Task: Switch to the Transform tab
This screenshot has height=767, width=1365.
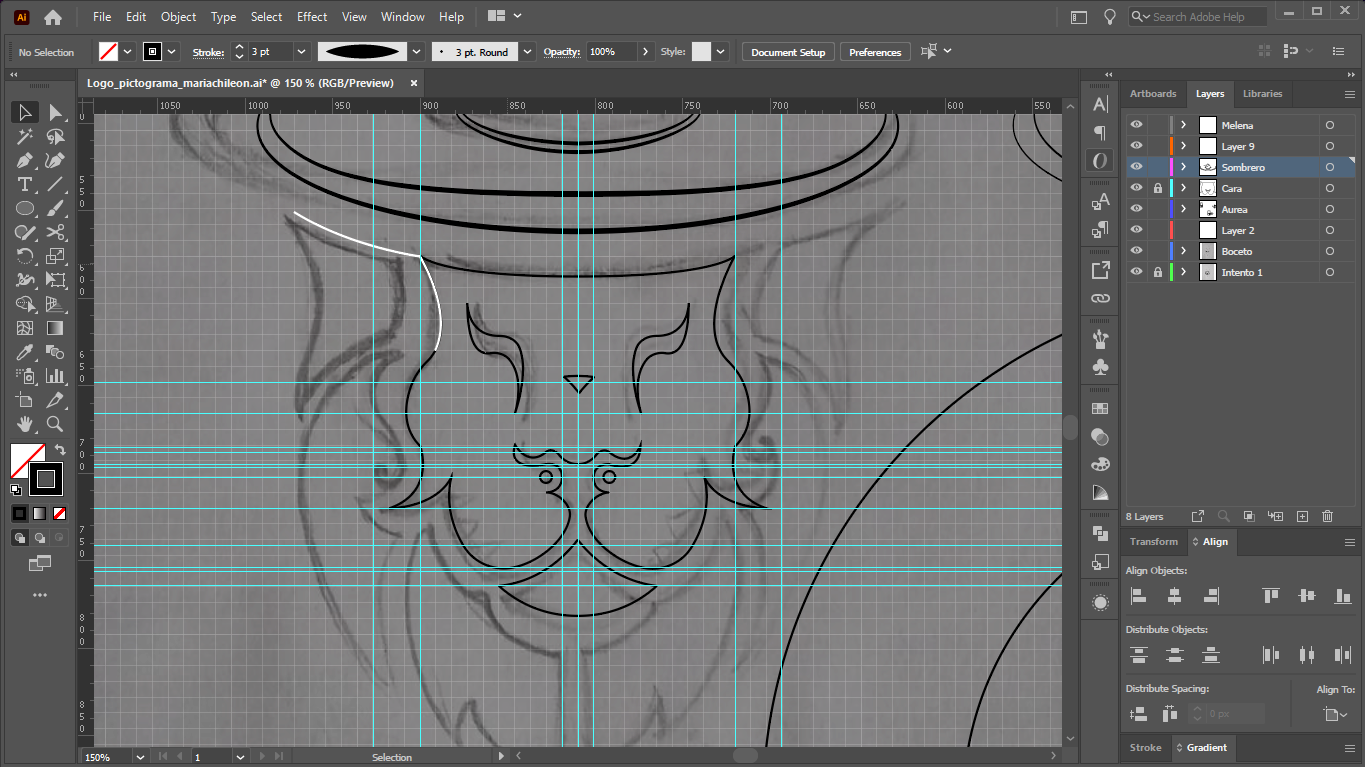Action: (1154, 542)
